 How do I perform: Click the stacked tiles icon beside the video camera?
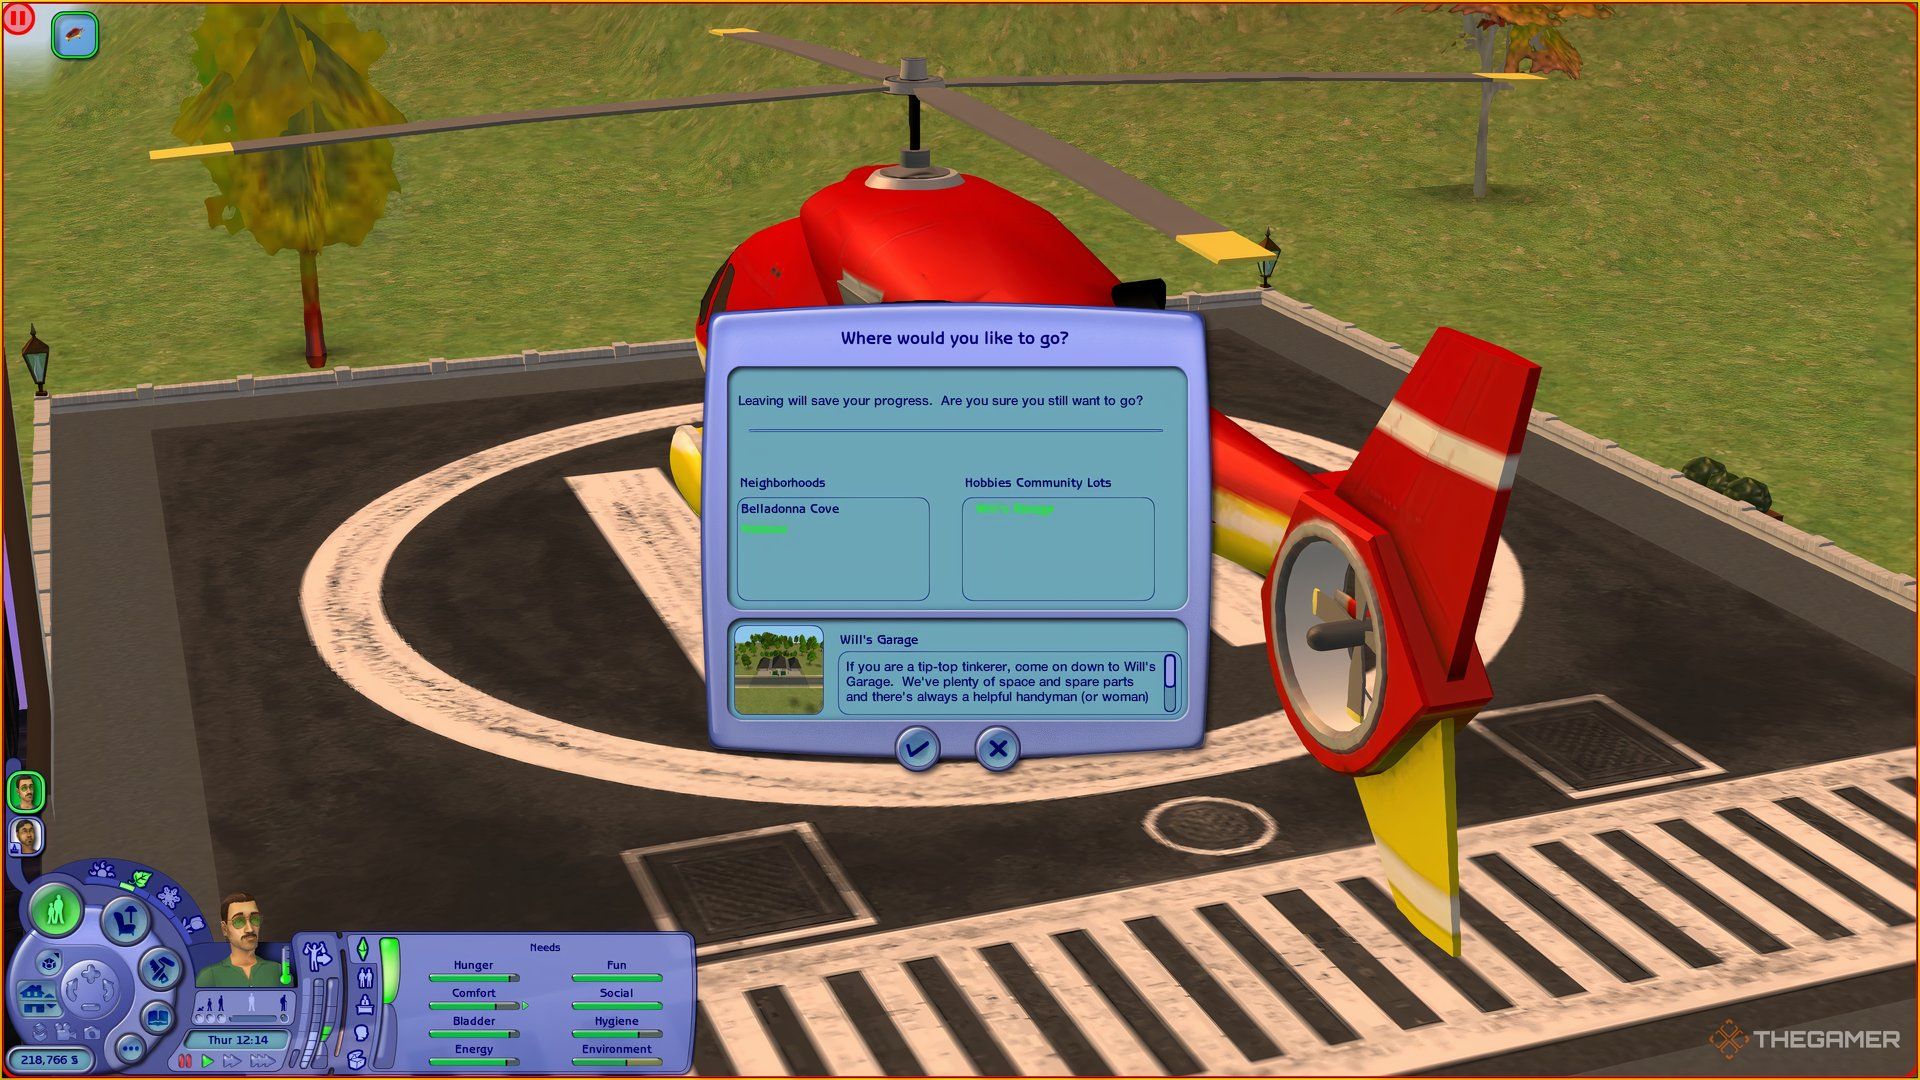[40, 1031]
